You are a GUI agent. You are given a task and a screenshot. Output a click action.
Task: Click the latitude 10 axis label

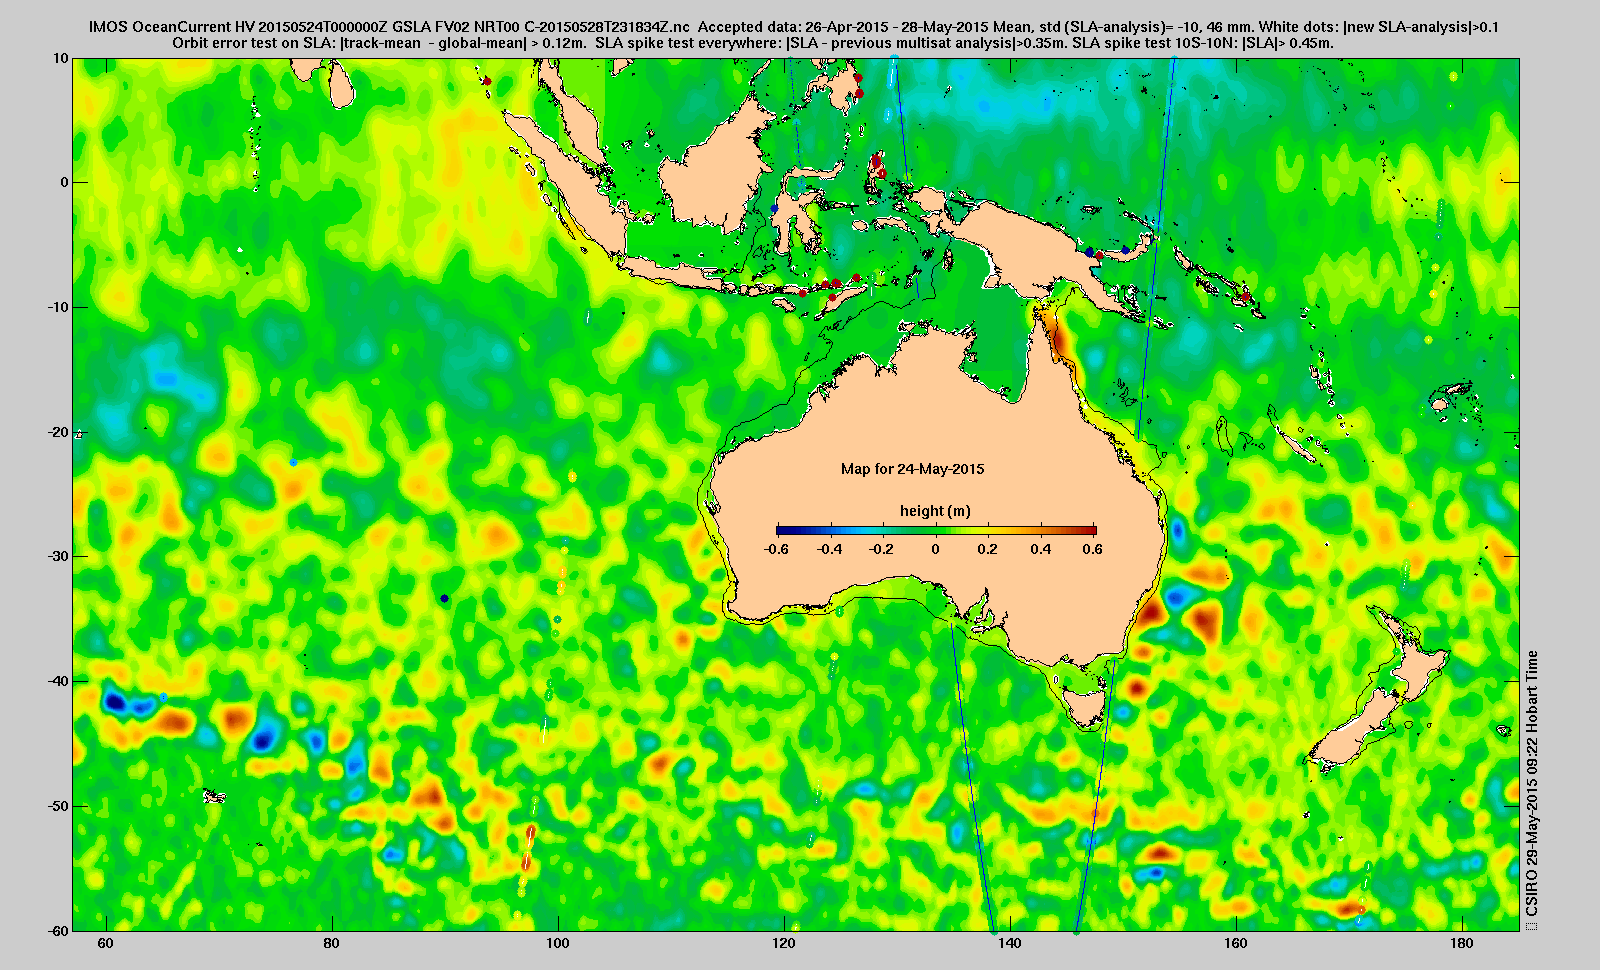pos(62,58)
